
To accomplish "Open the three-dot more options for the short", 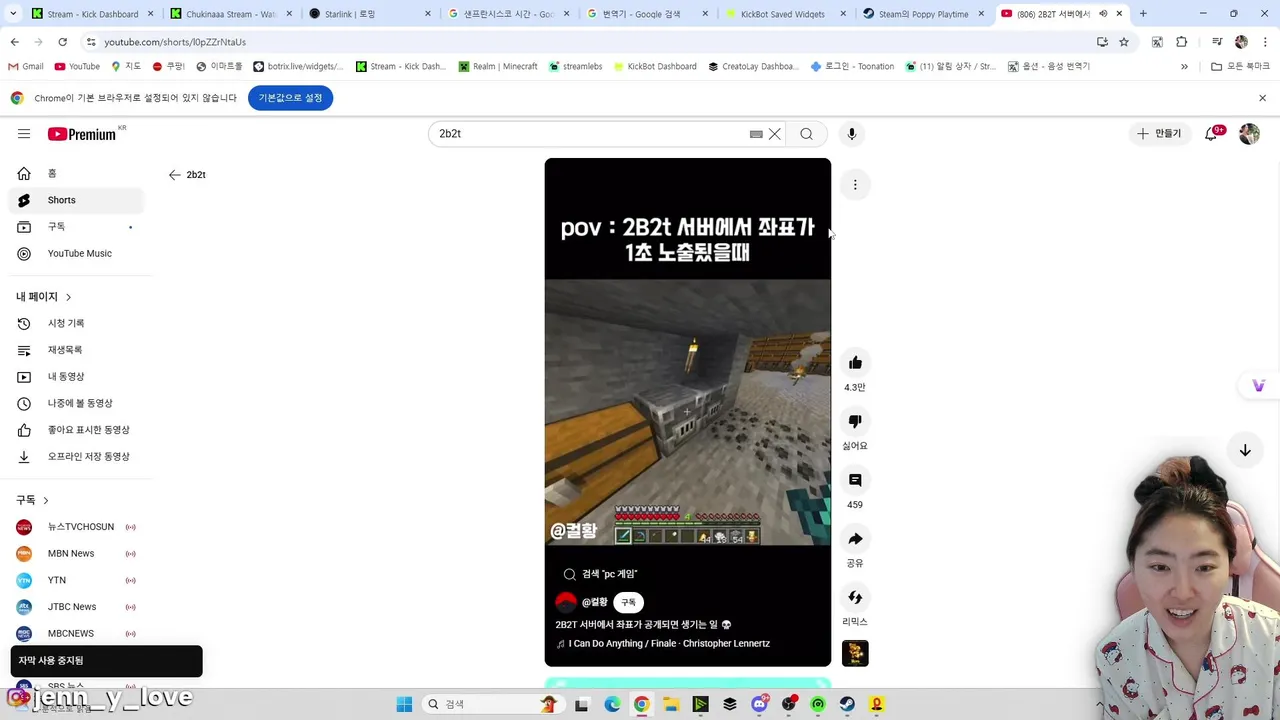I will click(855, 185).
